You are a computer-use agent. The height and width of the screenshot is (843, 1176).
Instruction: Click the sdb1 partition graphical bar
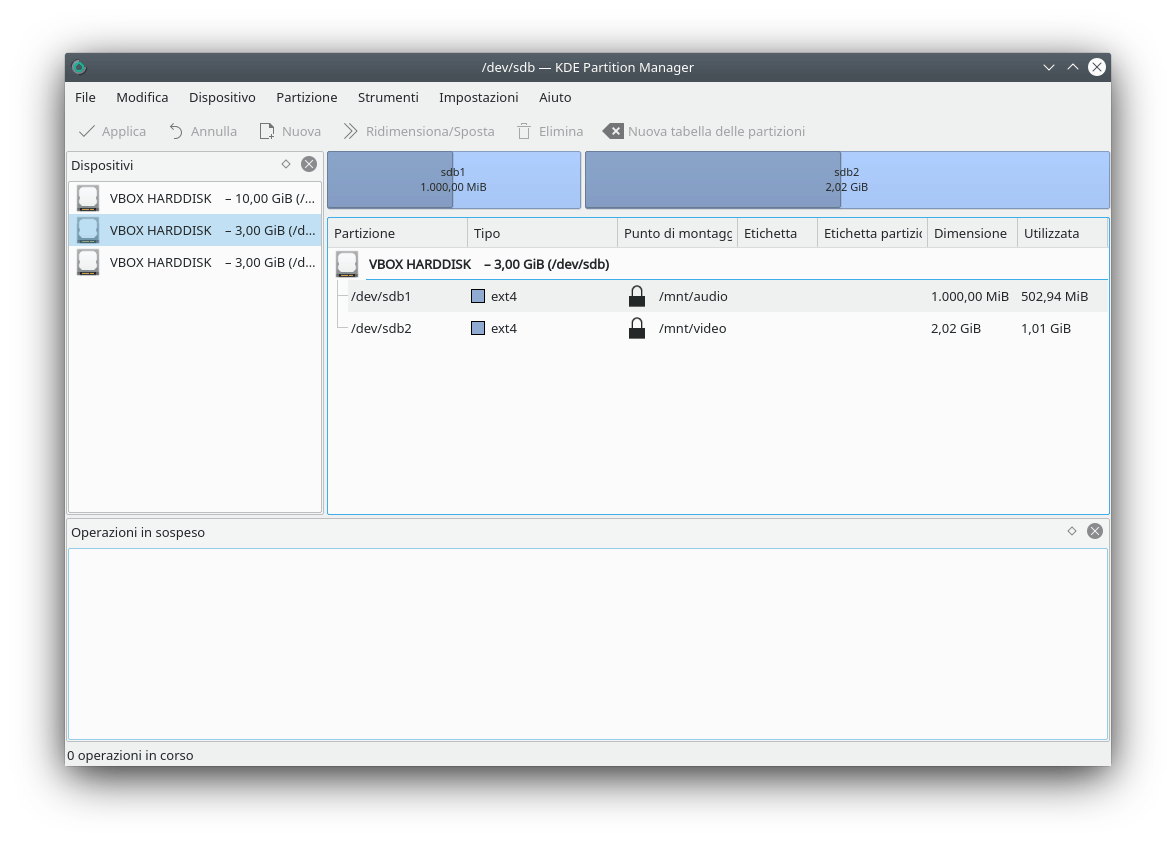pos(453,180)
